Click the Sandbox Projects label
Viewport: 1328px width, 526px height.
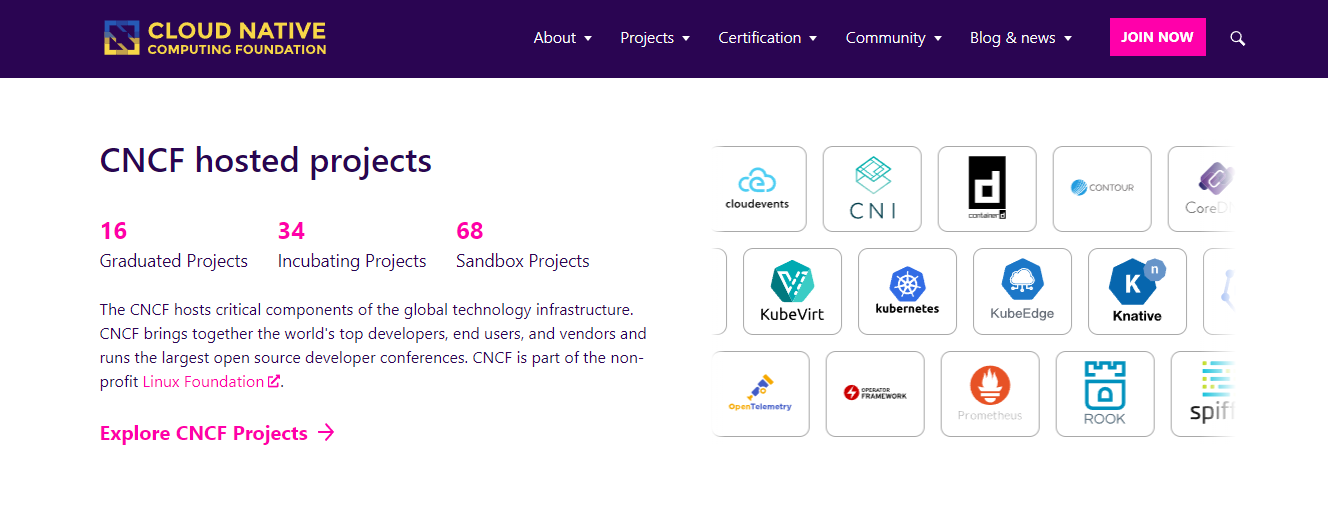click(x=523, y=261)
